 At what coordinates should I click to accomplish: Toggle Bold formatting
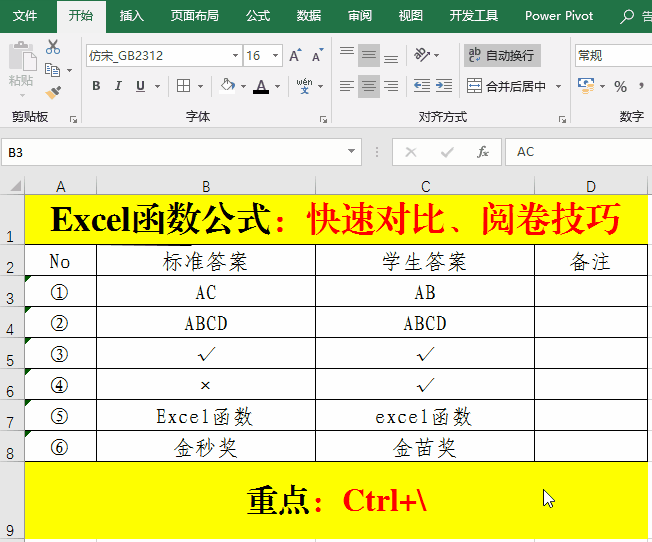tap(96, 86)
